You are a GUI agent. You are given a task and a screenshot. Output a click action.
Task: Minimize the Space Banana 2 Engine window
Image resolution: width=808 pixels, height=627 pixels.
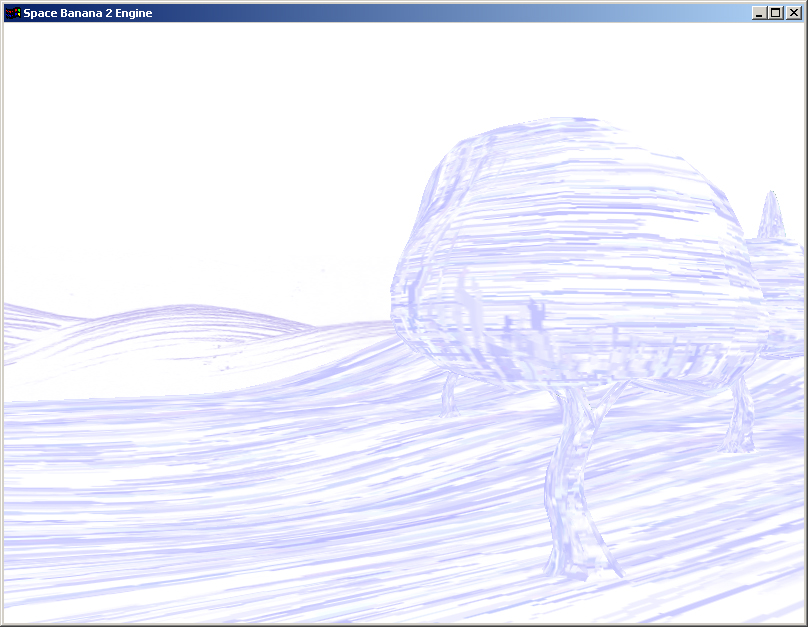click(759, 13)
